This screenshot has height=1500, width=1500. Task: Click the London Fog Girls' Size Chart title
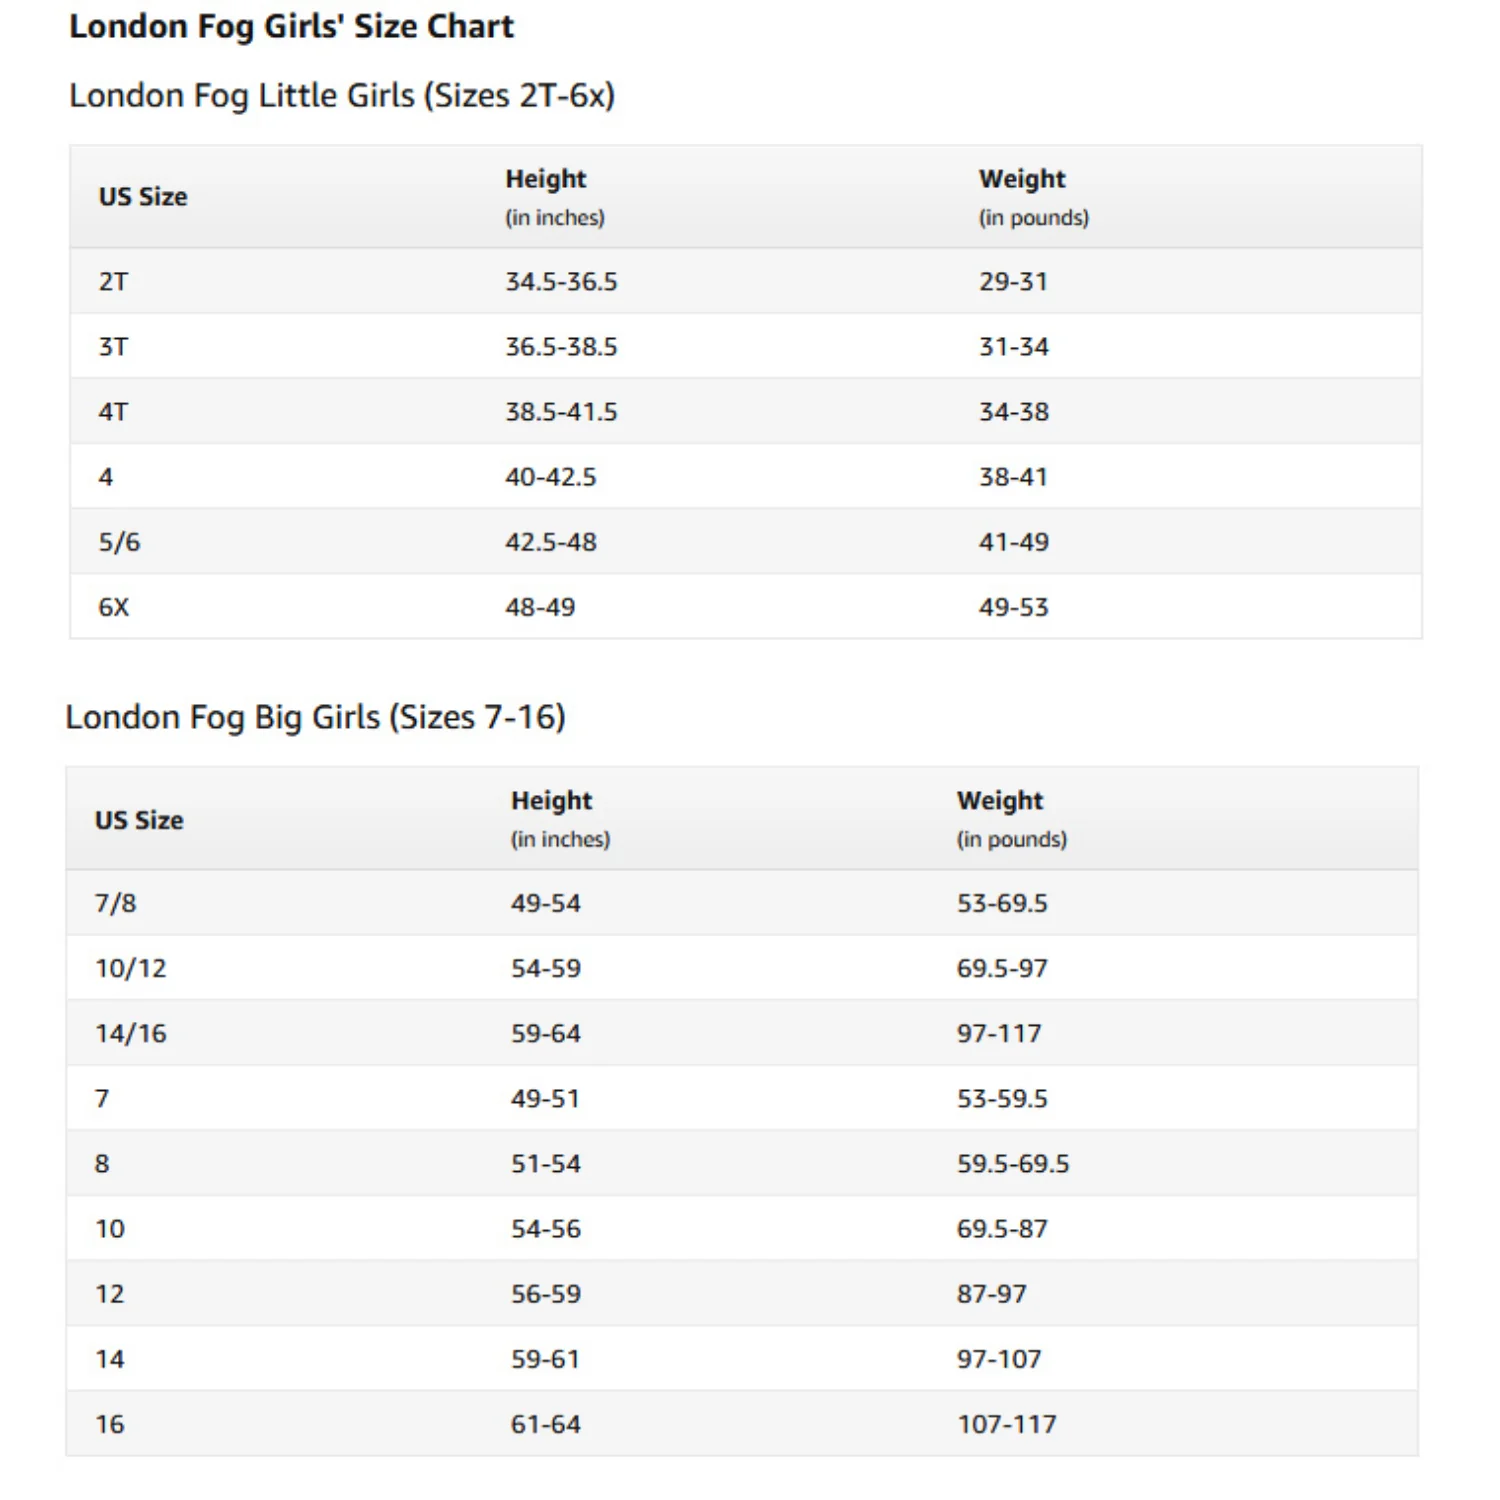[x=291, y=26]
